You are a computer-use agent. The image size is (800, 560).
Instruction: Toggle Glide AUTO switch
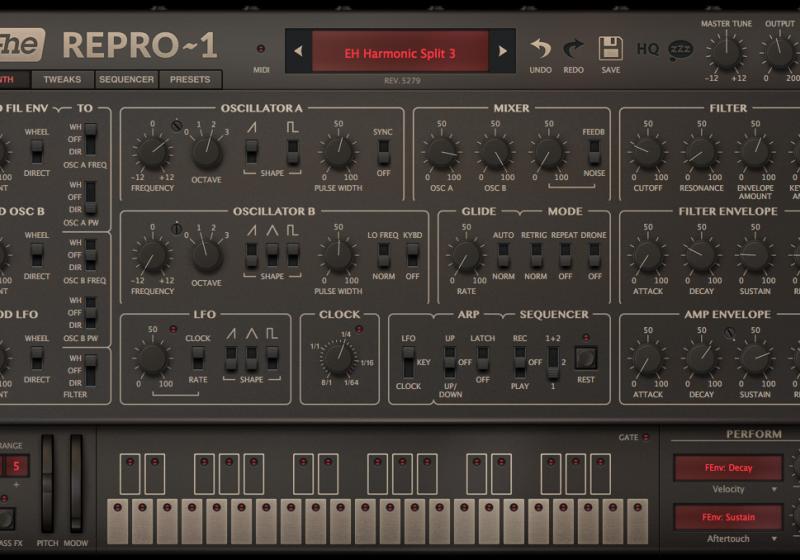(x=503, y=255)
